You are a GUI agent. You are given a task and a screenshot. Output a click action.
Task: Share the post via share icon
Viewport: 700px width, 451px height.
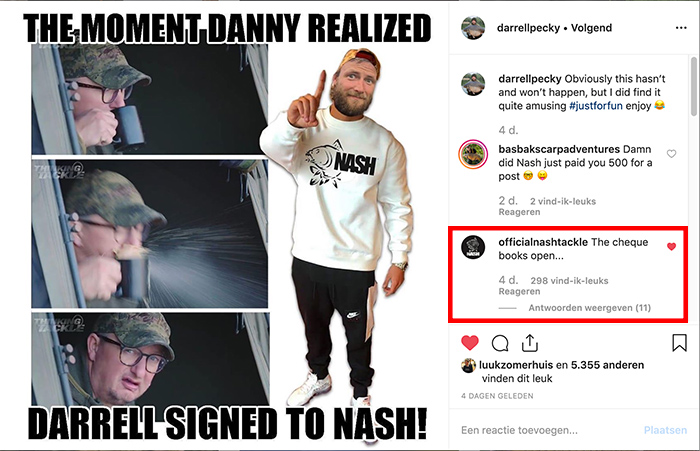[529, 343]
